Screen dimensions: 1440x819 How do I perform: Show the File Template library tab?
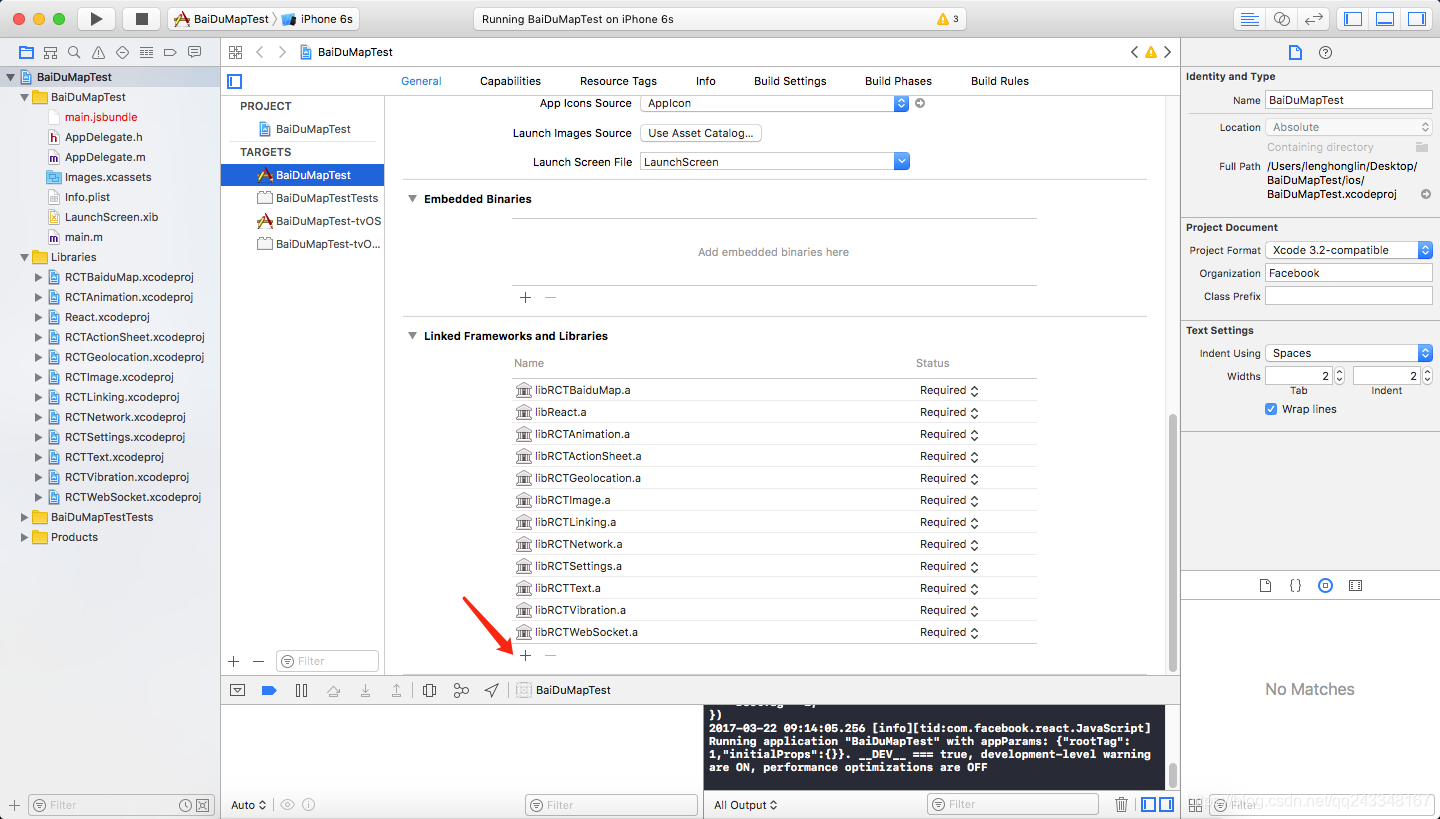click(x=1265, y=586)
